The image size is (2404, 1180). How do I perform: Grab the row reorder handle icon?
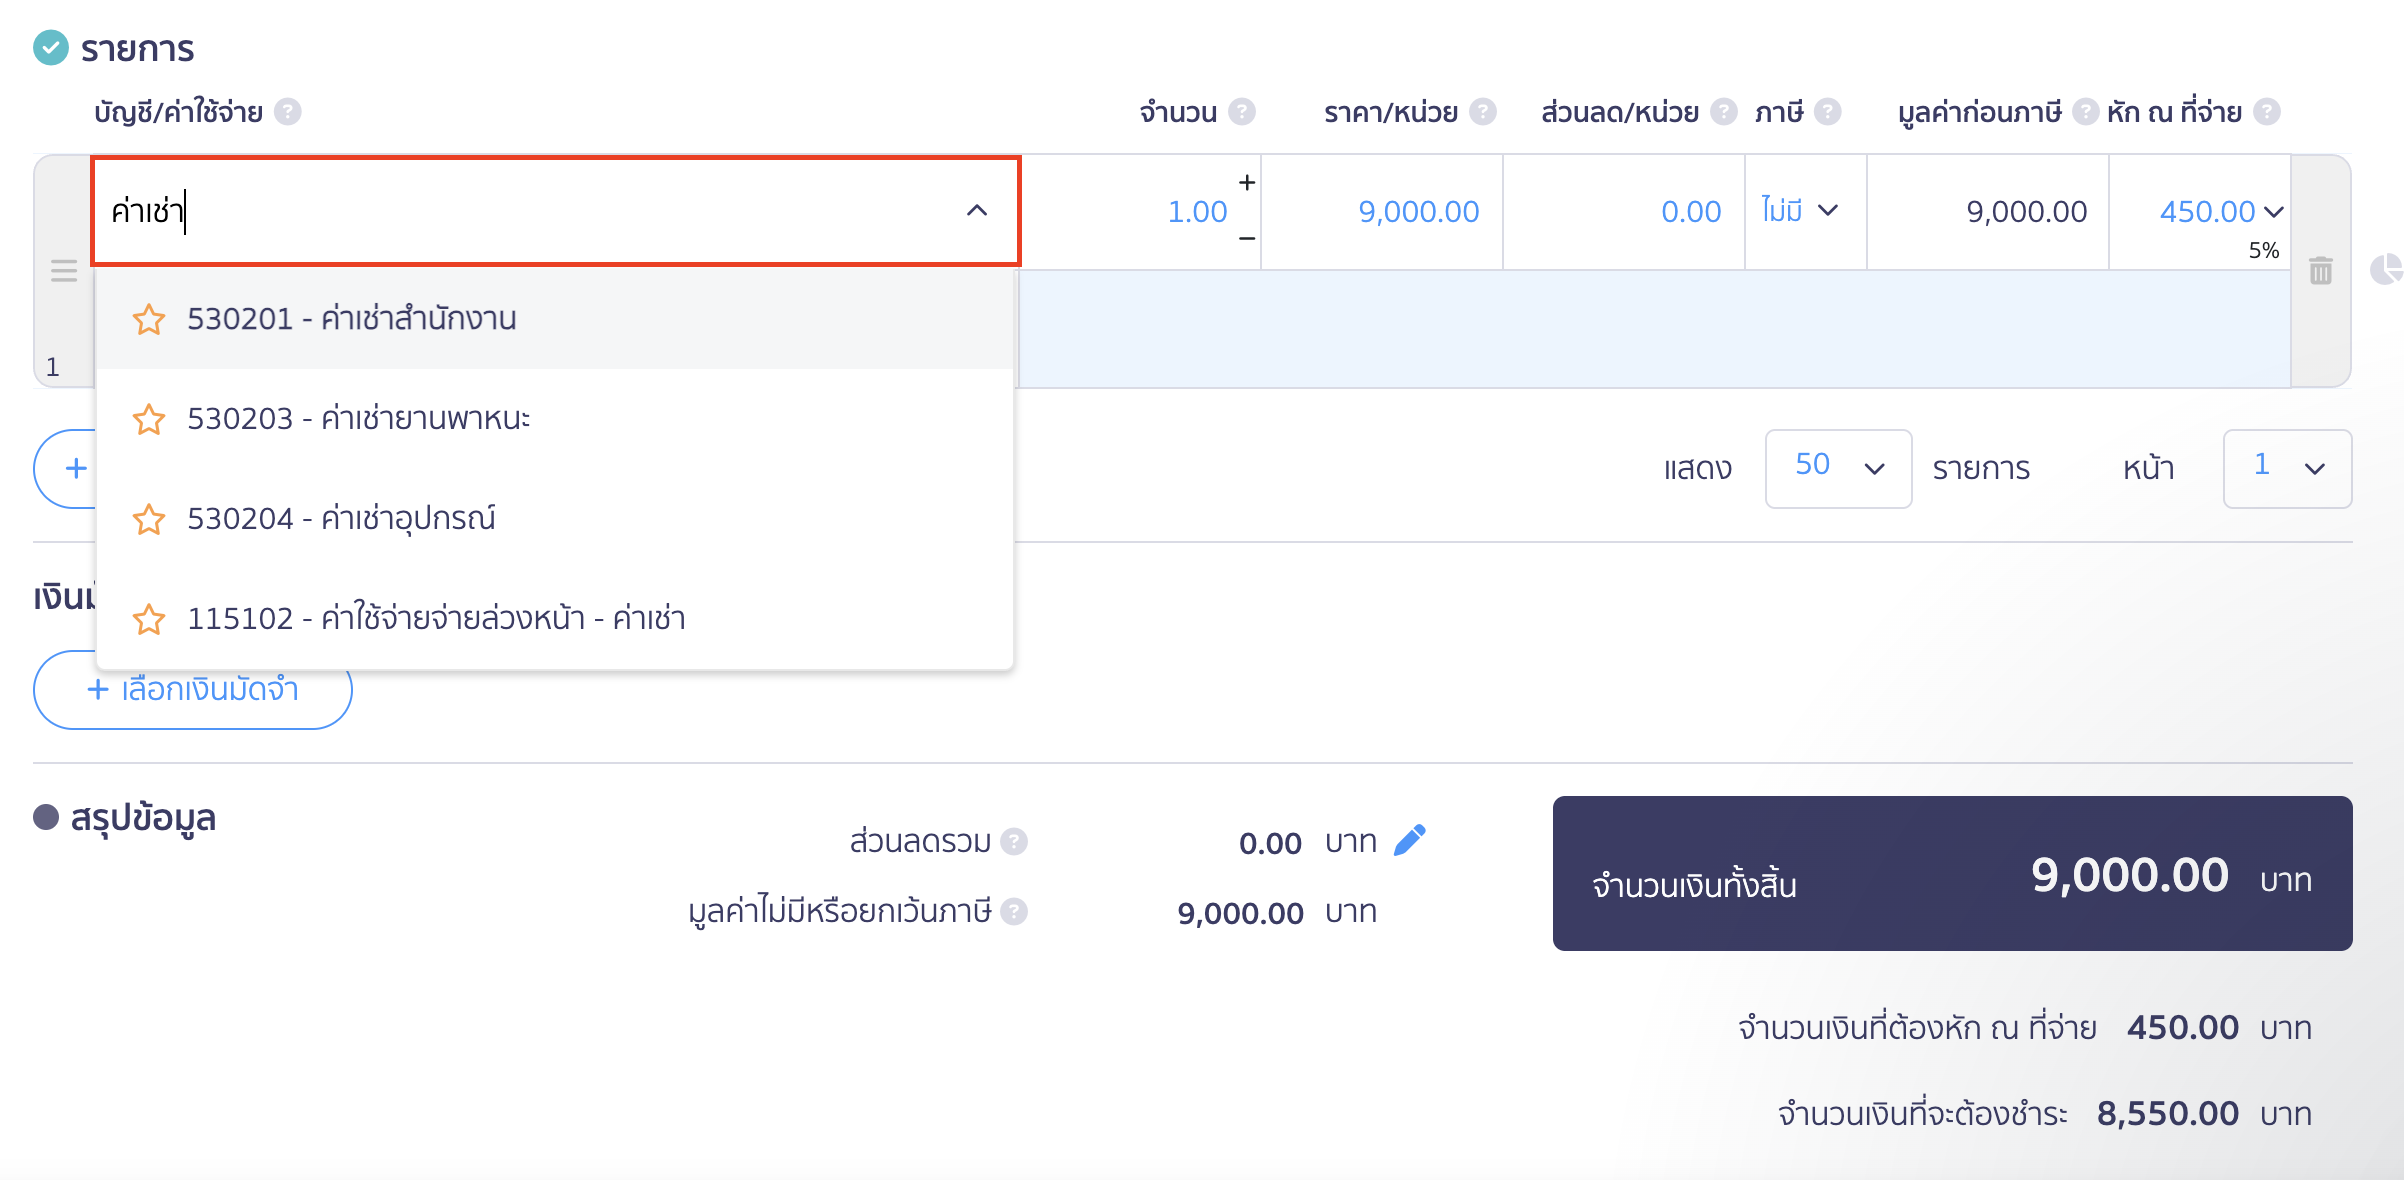tap(64, 270)
